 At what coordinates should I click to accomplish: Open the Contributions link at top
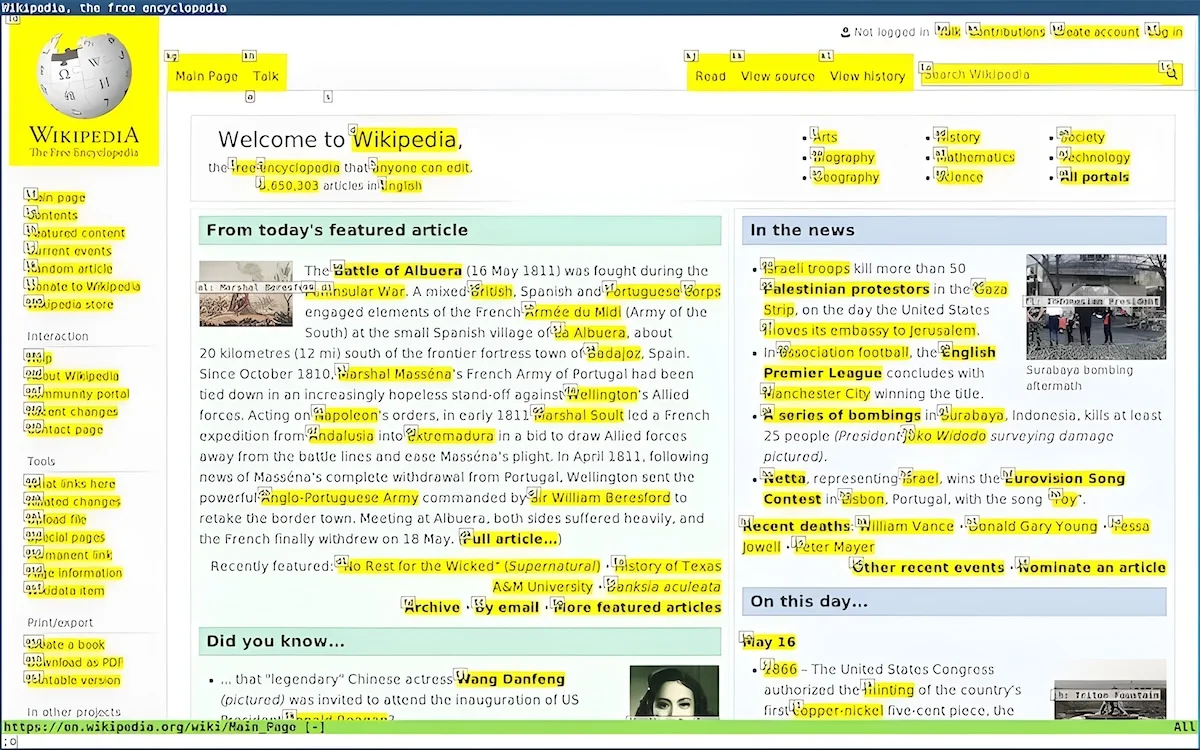pyautogui.click(x=1006, y=32)
